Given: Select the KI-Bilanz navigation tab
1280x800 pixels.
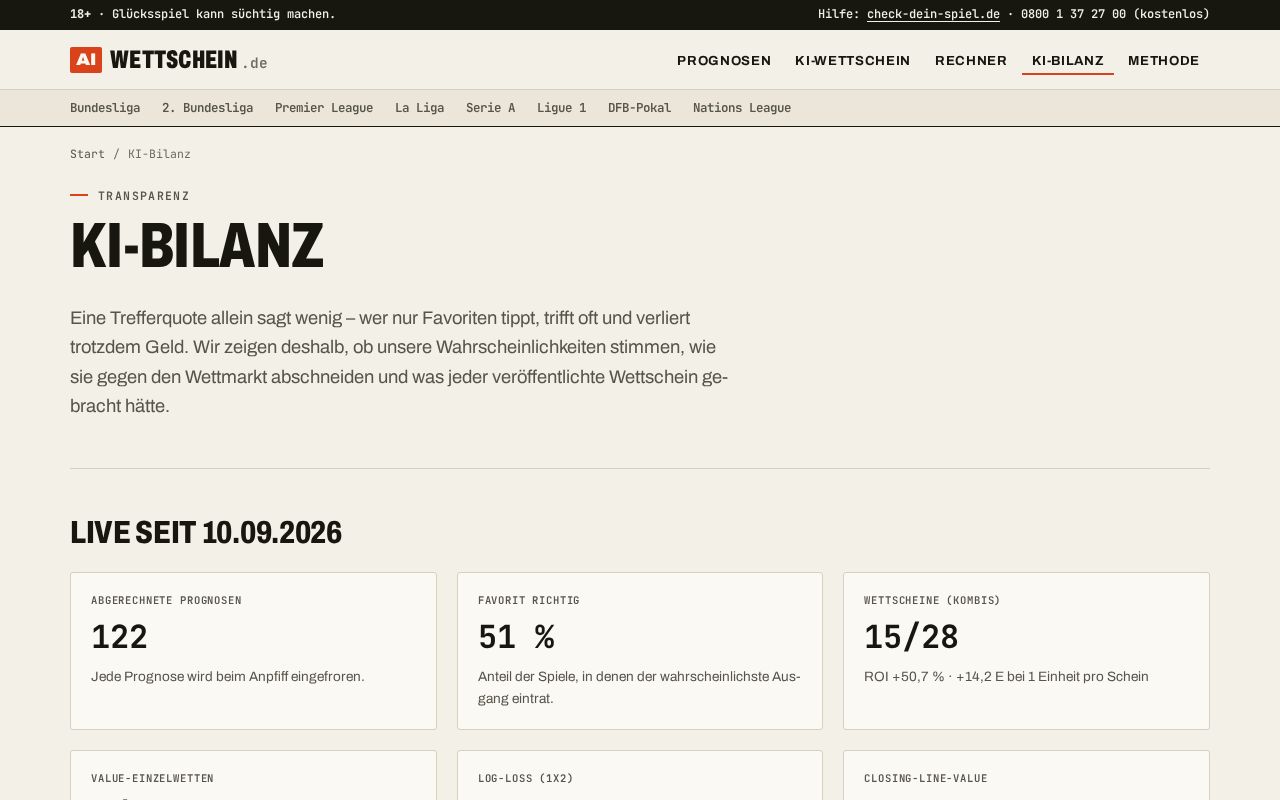Looking at the screenshot, I should 1068,61.
